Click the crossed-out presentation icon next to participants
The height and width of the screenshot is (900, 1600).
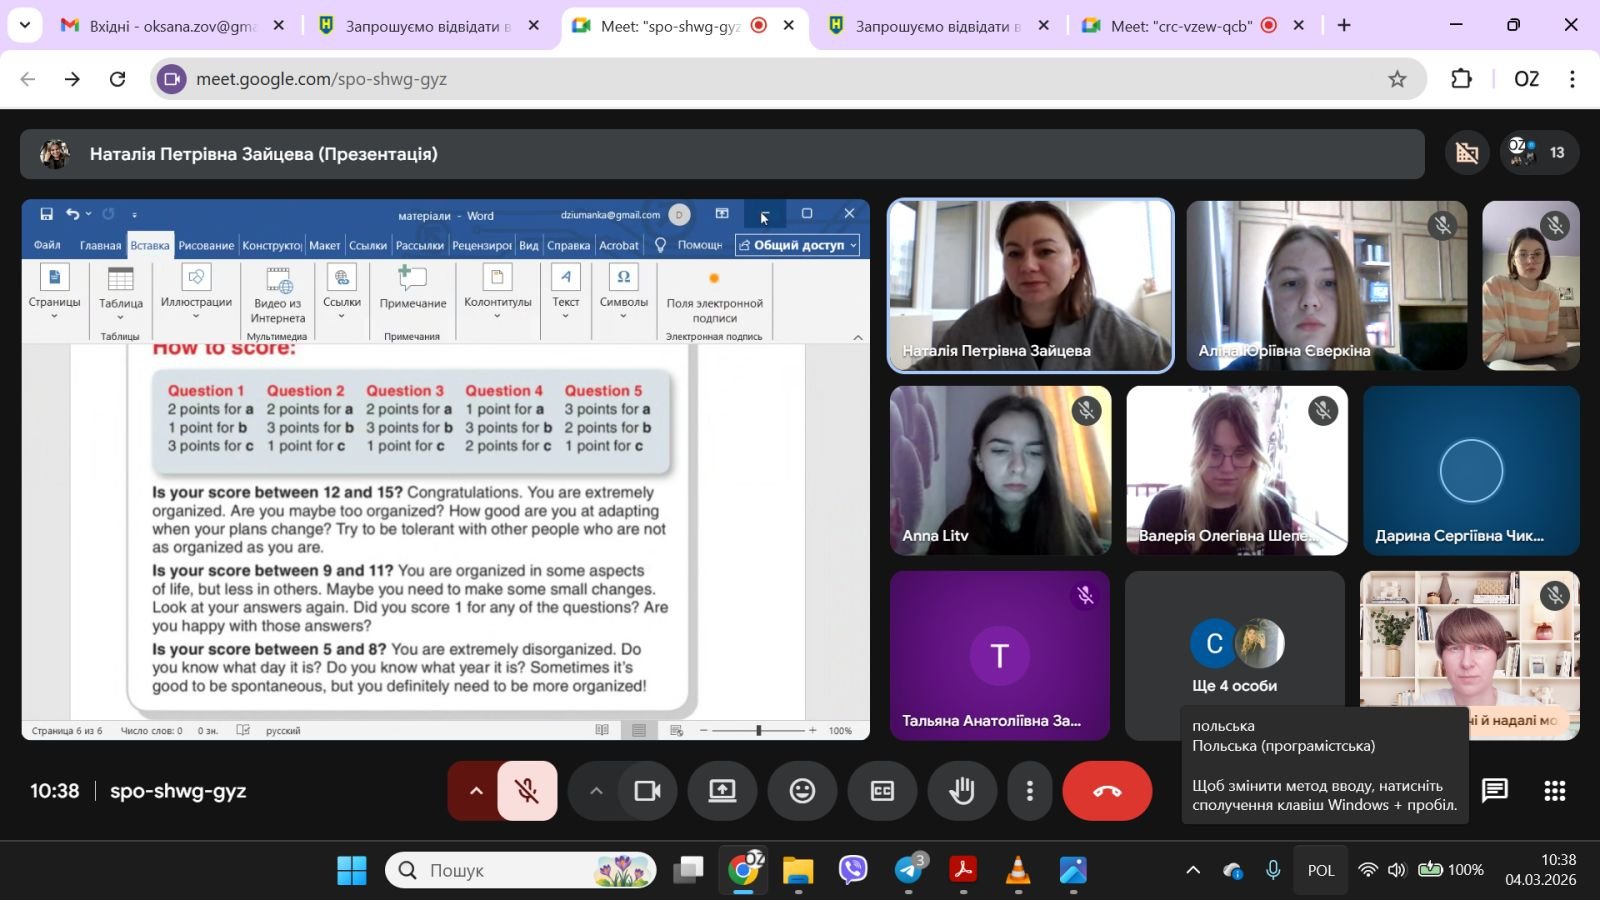coord(1467,153)
